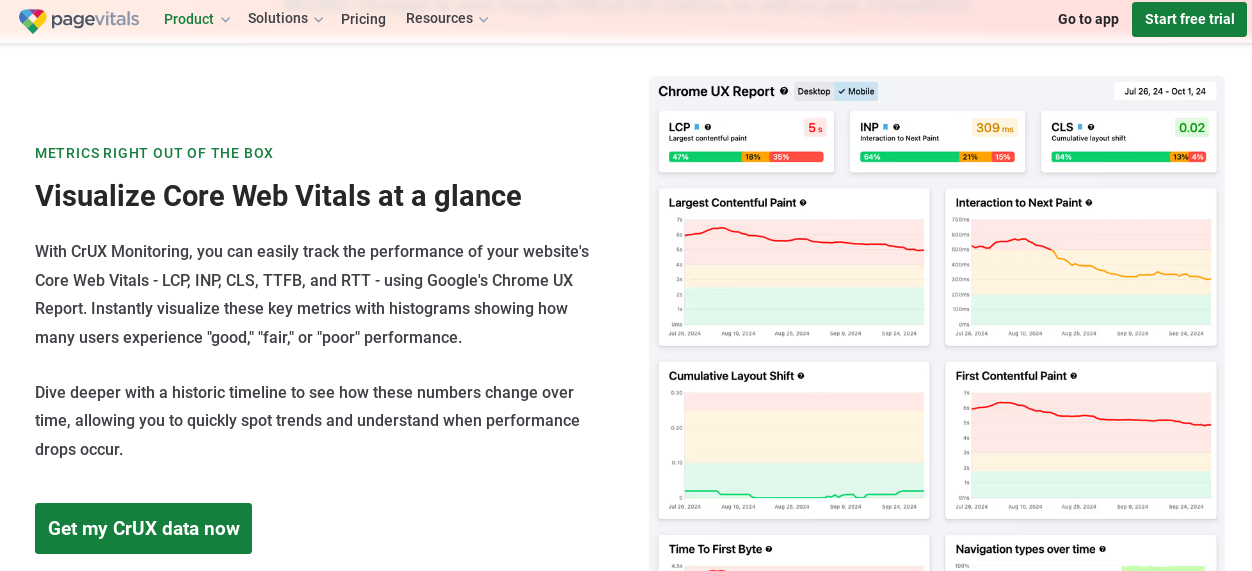
Task: Click the Go to app link
Action: tap(1088, 19)
